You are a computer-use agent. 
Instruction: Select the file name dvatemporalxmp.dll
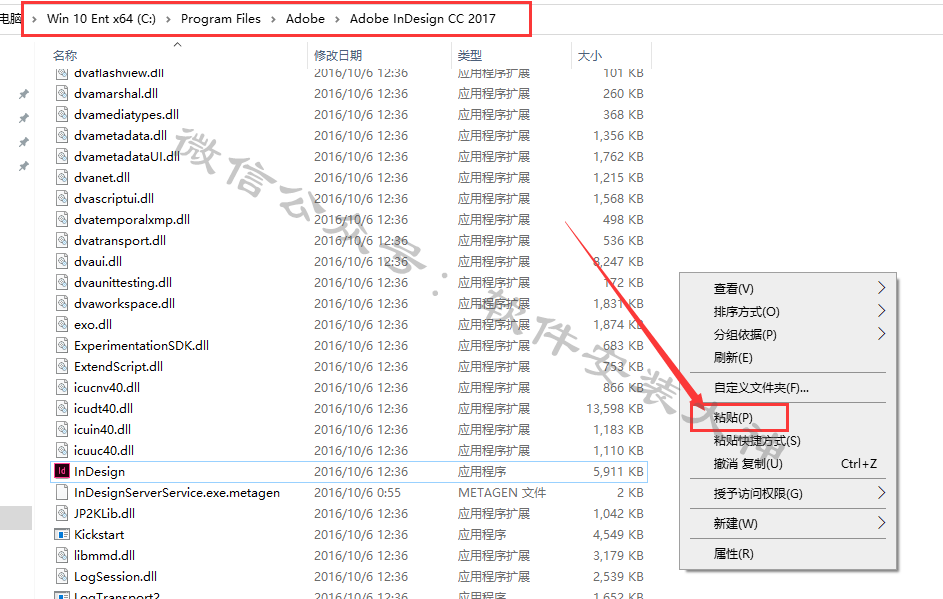(x=132, y=220)
